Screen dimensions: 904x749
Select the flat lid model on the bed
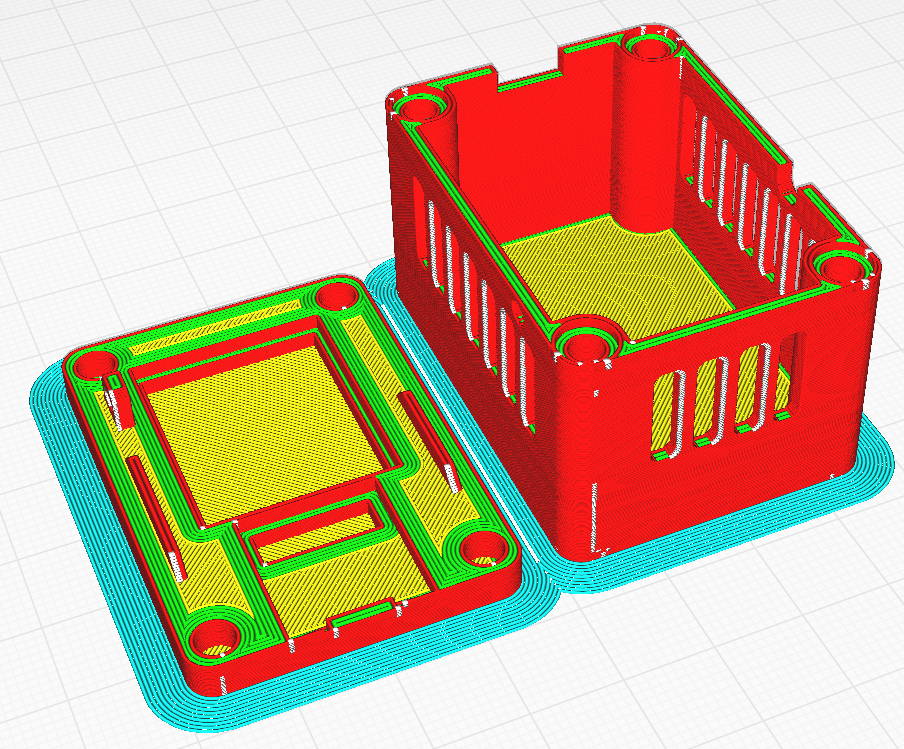(x=291, y=484)
